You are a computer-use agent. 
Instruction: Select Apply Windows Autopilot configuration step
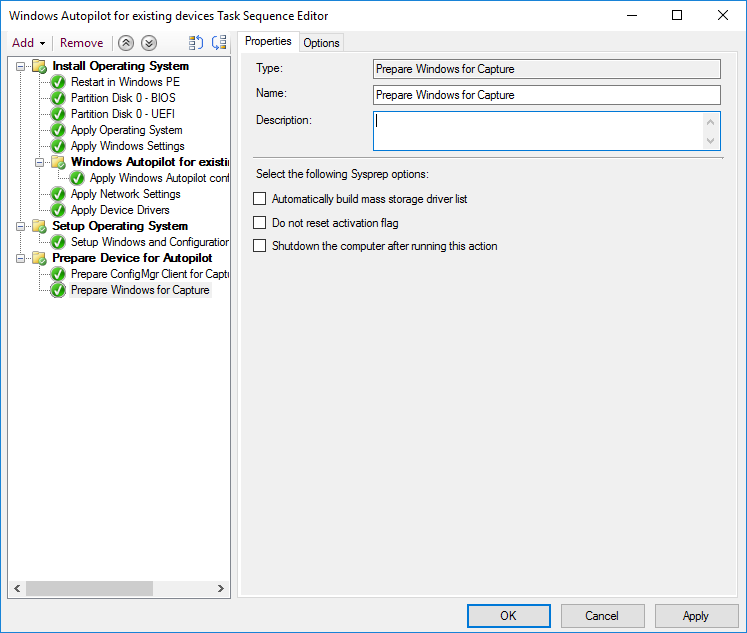159,178
